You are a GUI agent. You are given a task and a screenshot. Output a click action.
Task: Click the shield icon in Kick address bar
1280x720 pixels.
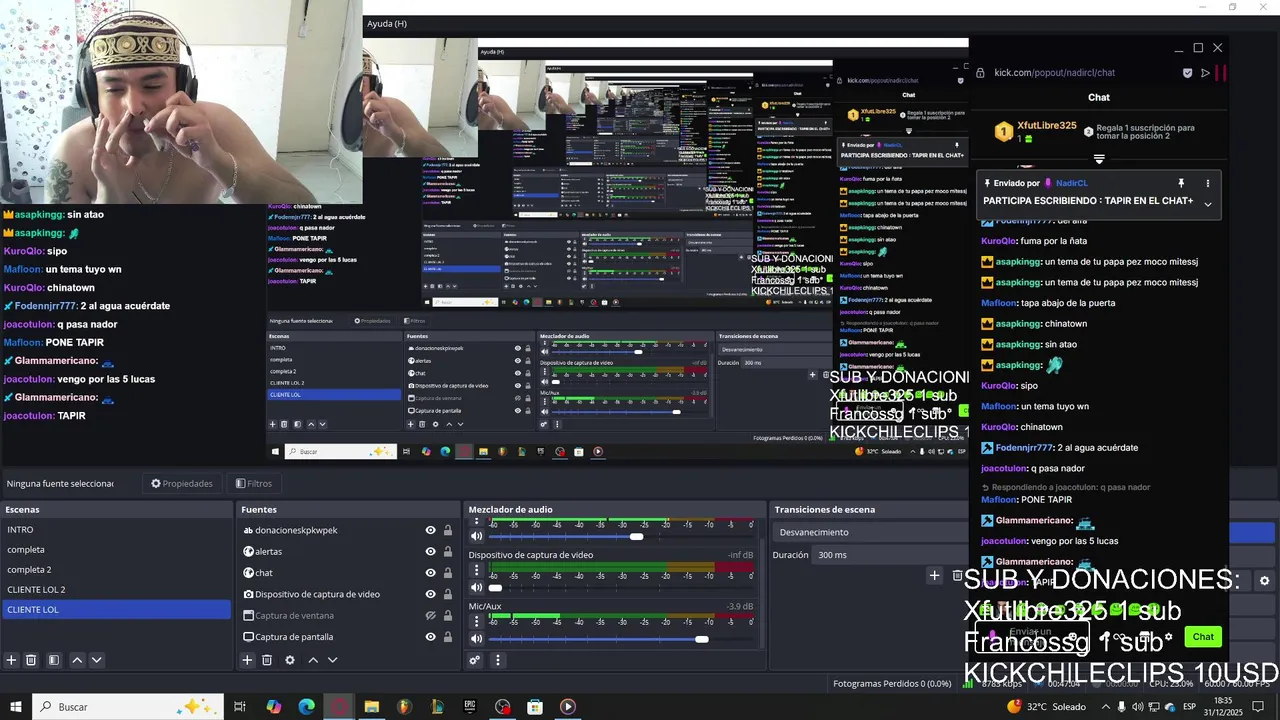tap(1187, 73)
